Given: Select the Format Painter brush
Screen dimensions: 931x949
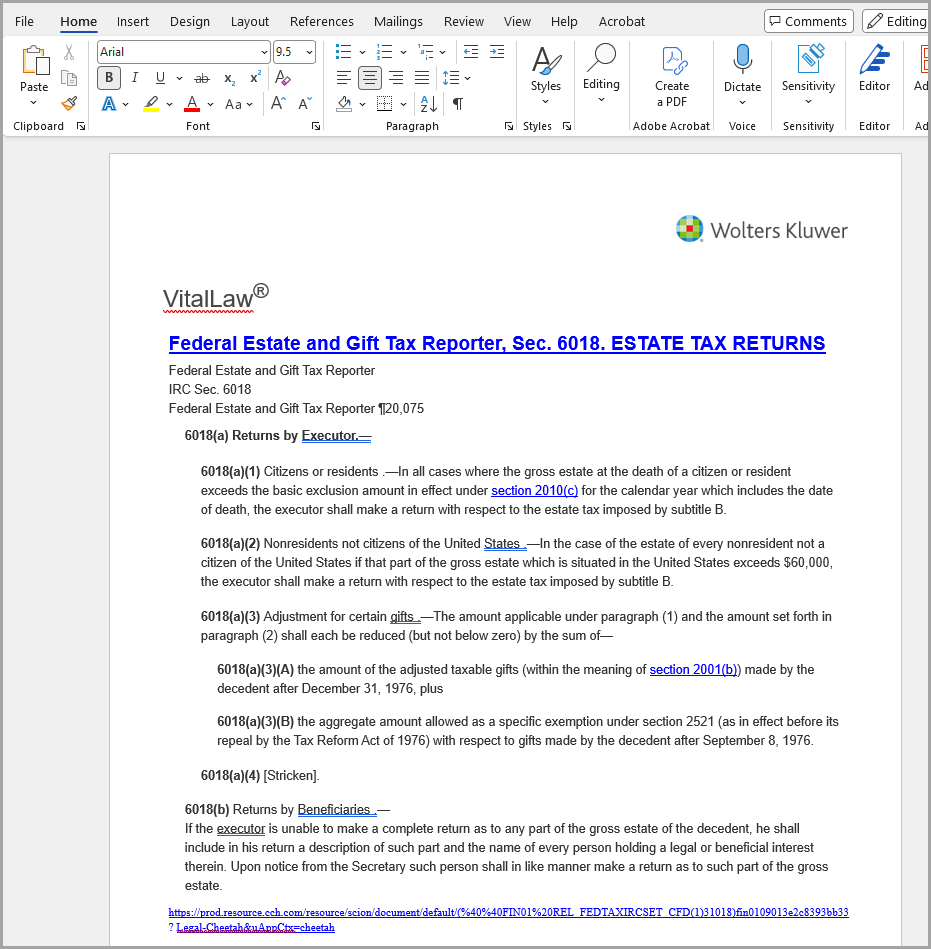Looking at the screenshot, I should [x=69, y=103].
